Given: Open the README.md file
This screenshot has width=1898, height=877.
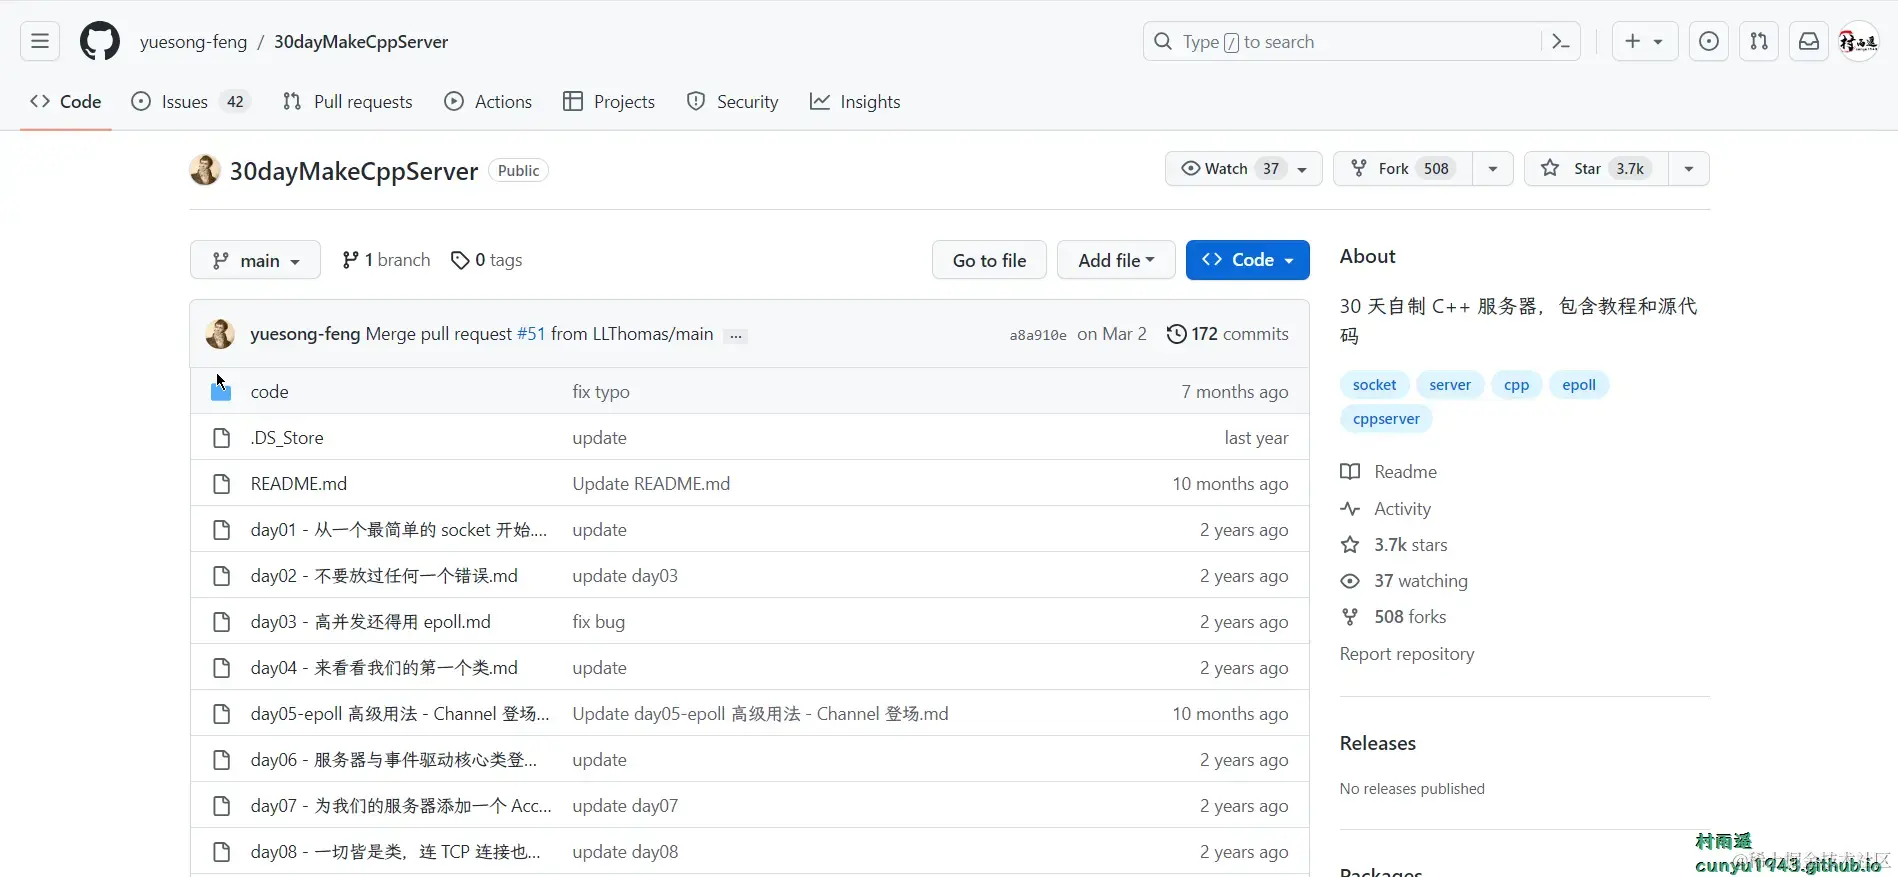Looking at the screenshot, I should pos(299,484).
